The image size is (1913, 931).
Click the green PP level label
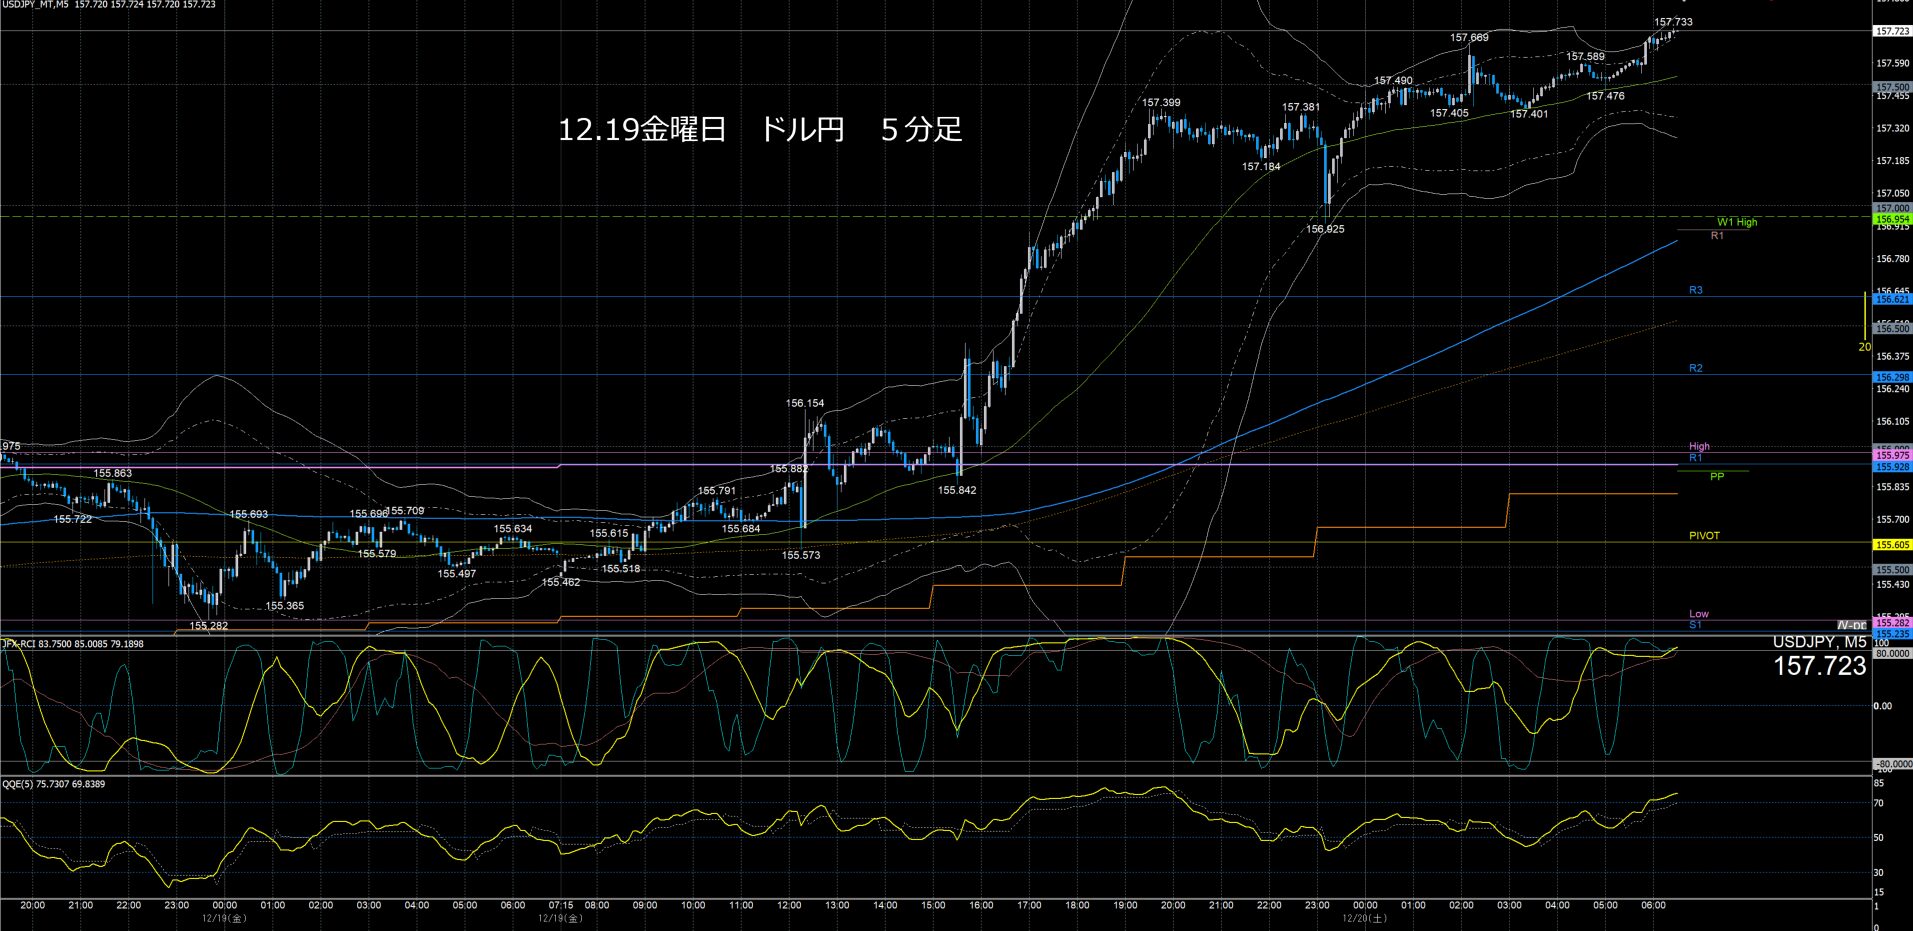pyautogui.click(x=1717, y=477)
